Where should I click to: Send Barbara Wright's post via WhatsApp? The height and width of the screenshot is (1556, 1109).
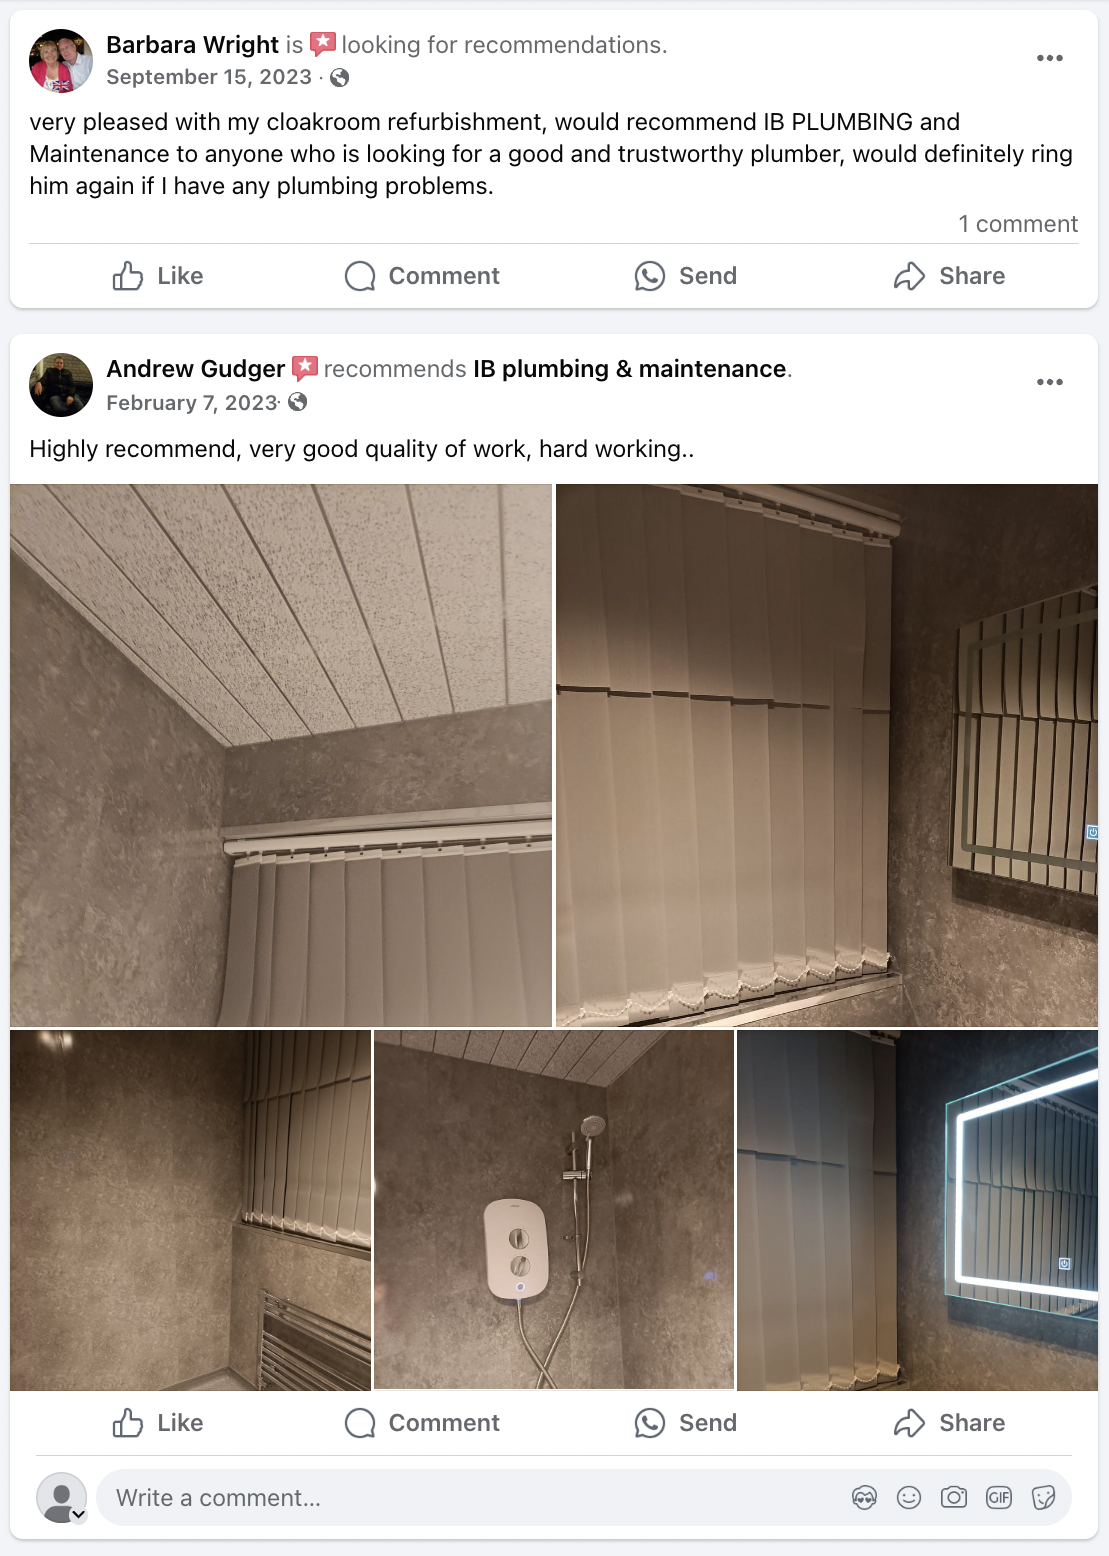point(685,276)
